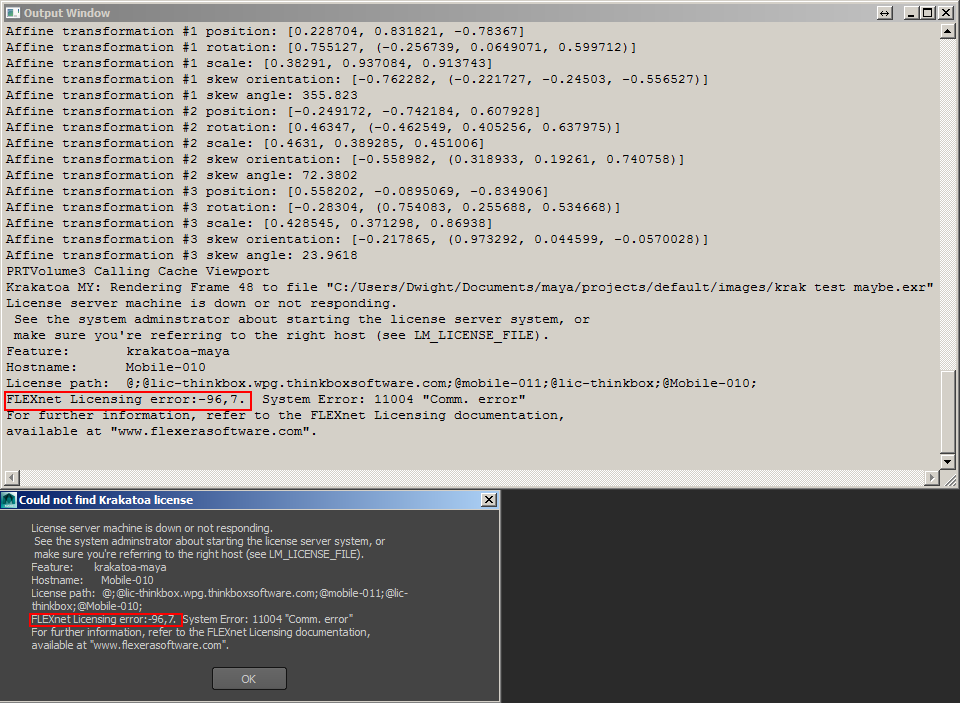Click the 'Affine transformation #1 position' line
This screenshot has height=703, width=960.
tap(265, 31)
